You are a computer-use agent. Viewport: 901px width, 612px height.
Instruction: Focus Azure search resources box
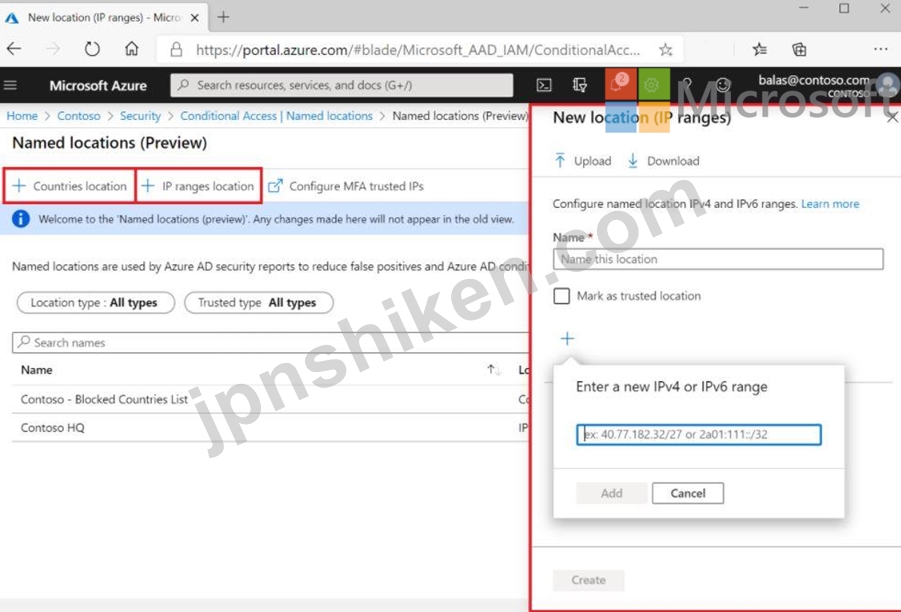342,85
